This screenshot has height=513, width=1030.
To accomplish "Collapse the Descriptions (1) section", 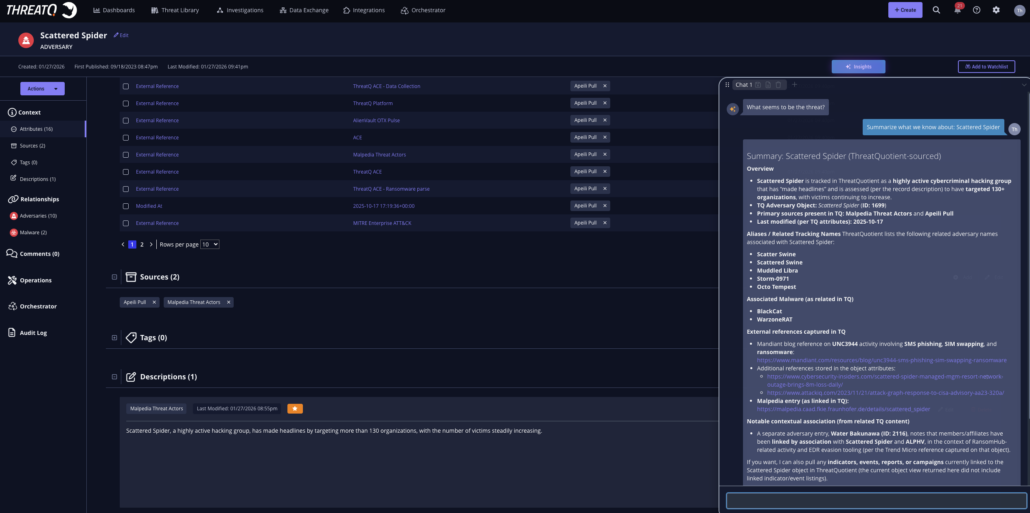I will pyautogui.click(x=114, y=377).
